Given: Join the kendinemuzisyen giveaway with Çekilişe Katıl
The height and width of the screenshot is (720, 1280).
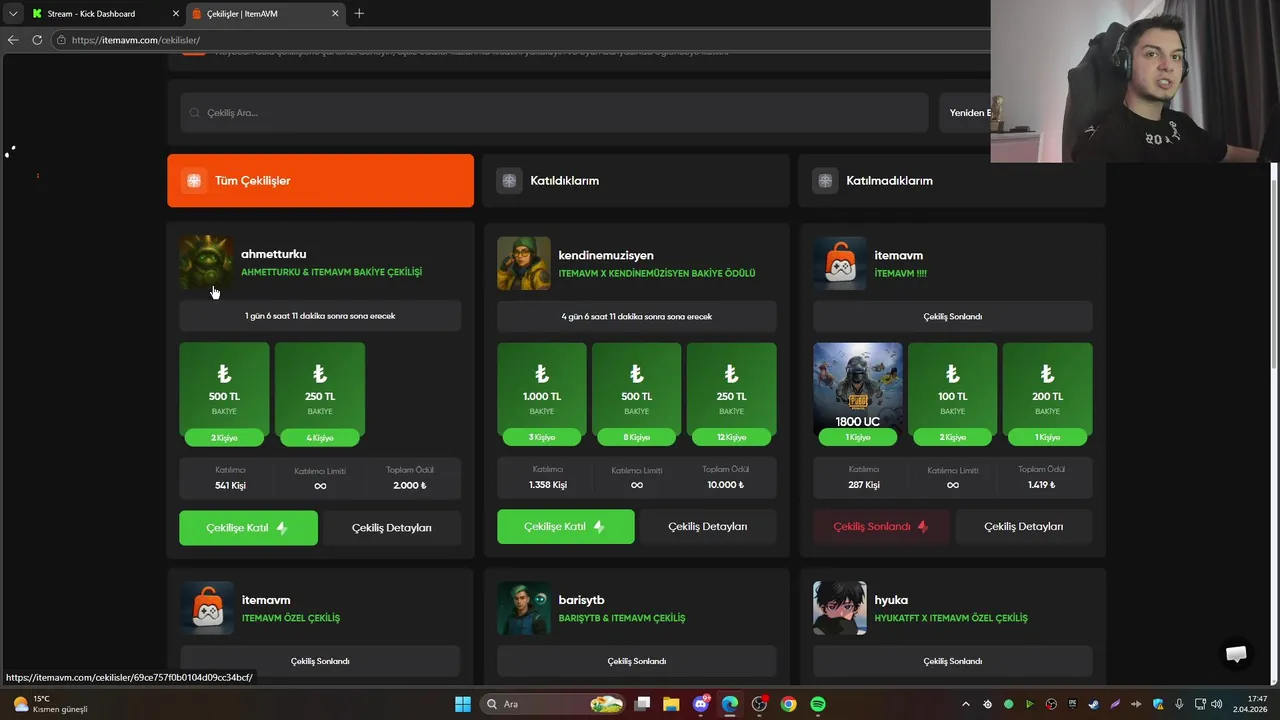Looking at the screenshot, I should [x=566, y=527].
